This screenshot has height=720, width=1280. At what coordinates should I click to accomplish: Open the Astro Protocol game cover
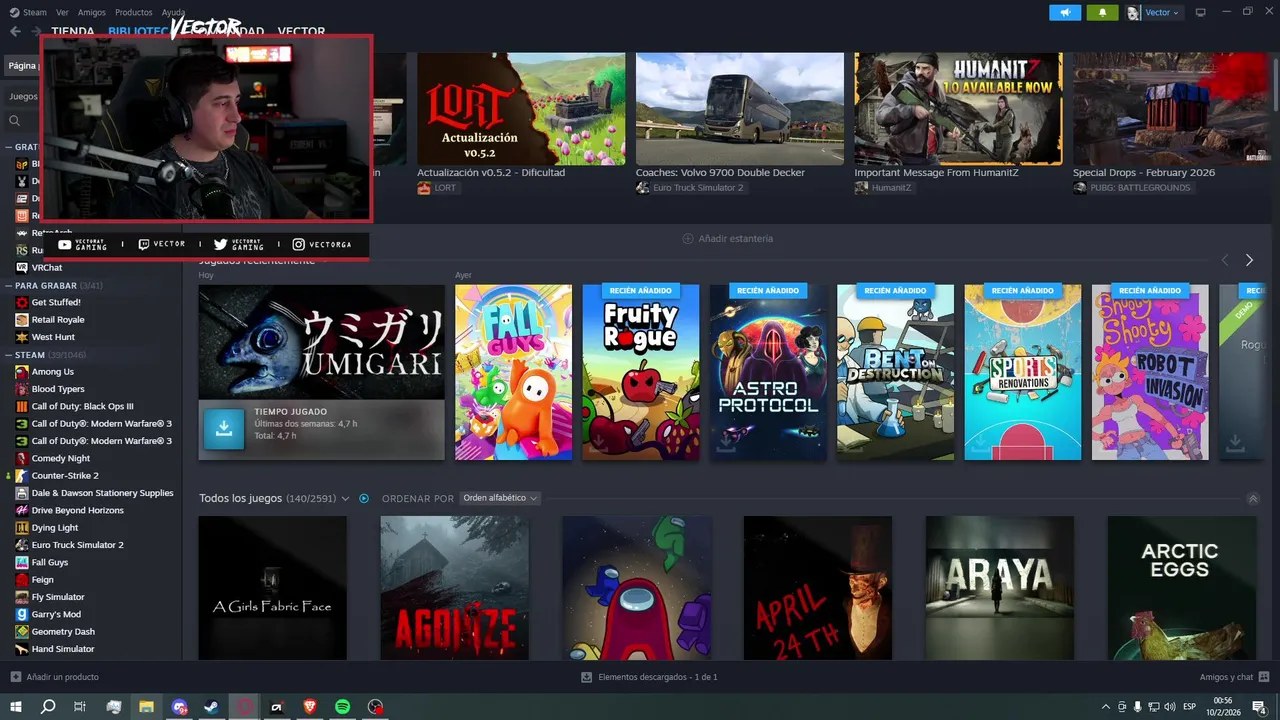[x=768, y=372]
